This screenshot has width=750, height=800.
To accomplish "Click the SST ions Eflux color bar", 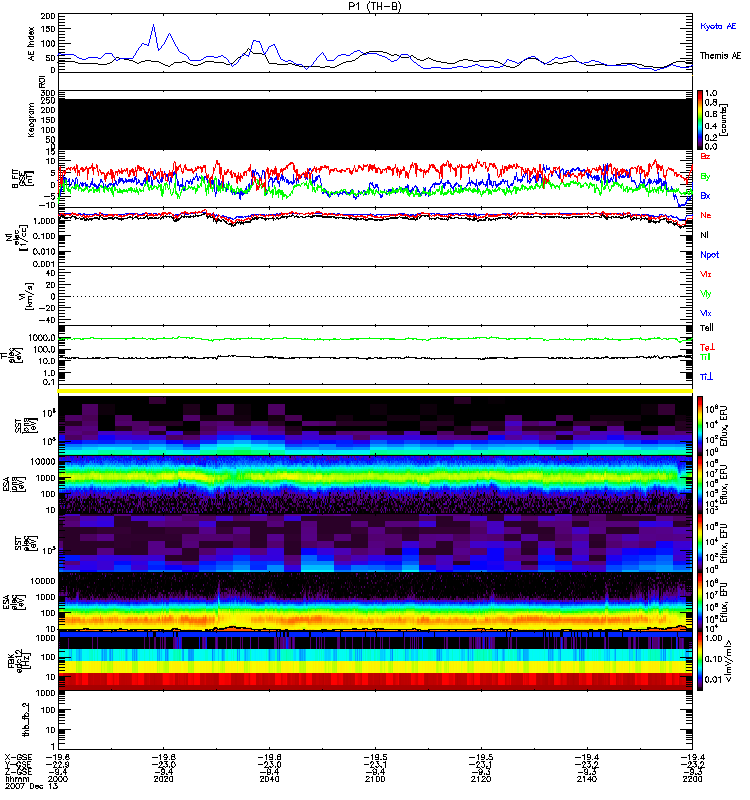I will pos(700,426).
